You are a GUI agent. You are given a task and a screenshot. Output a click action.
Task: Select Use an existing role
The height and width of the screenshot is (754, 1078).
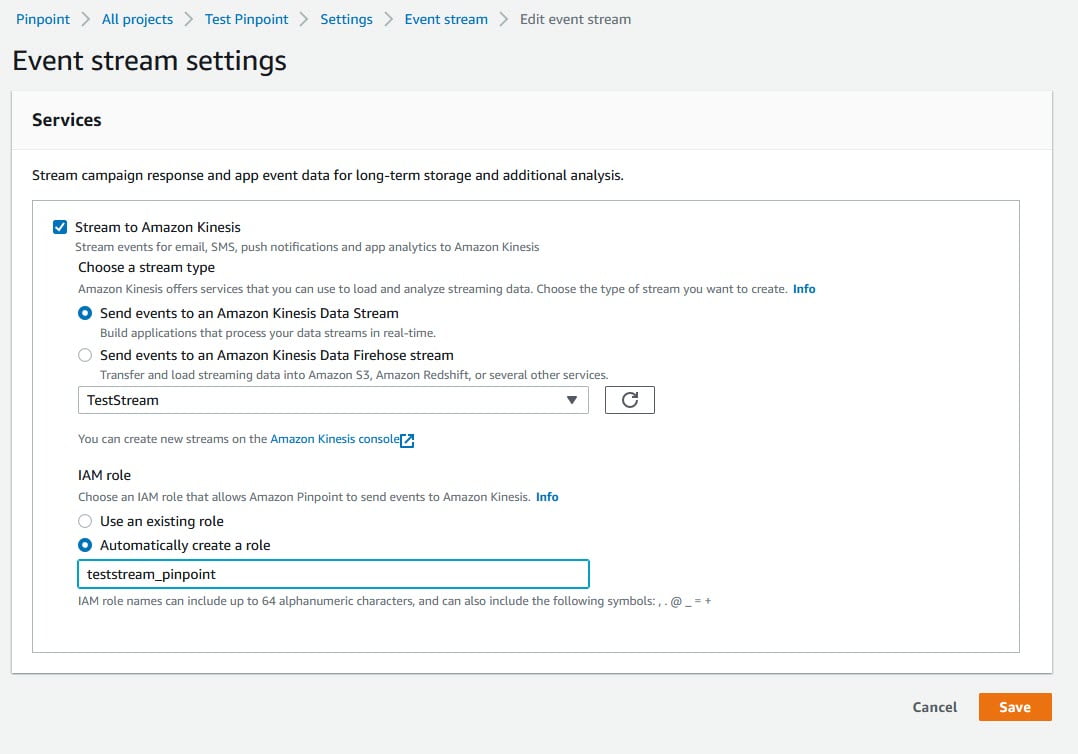coord(85,521)
